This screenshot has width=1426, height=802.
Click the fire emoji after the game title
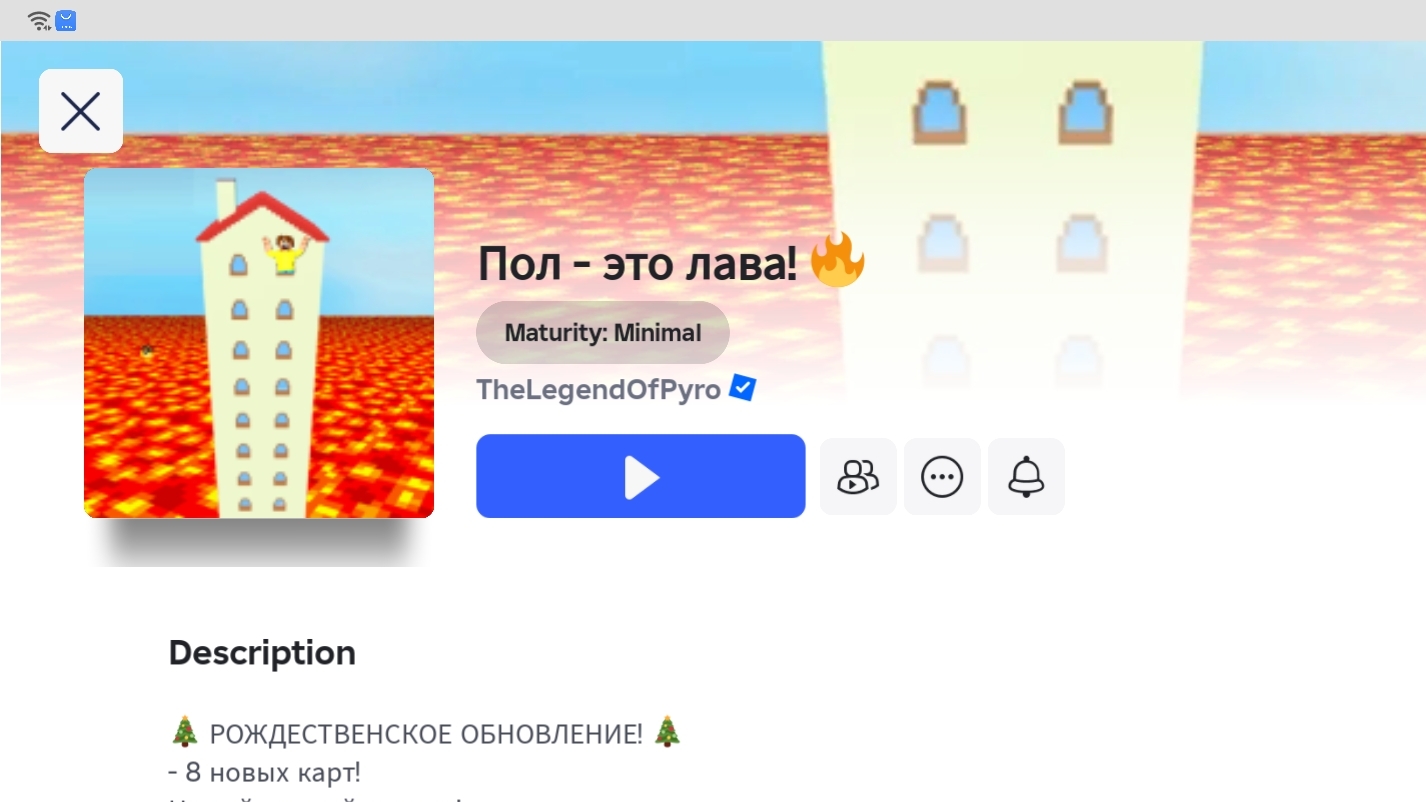click(x=836, y=260)
